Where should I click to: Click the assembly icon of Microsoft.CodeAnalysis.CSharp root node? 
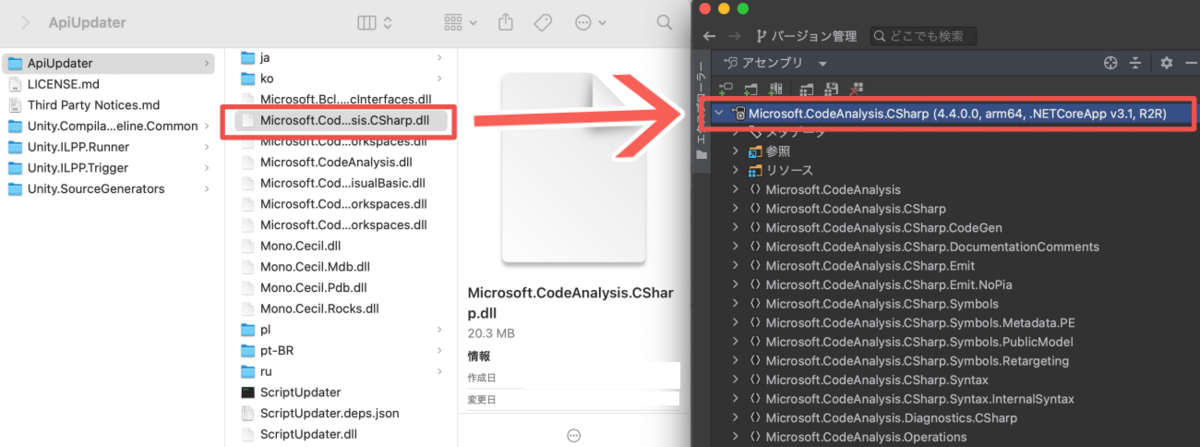739,114
